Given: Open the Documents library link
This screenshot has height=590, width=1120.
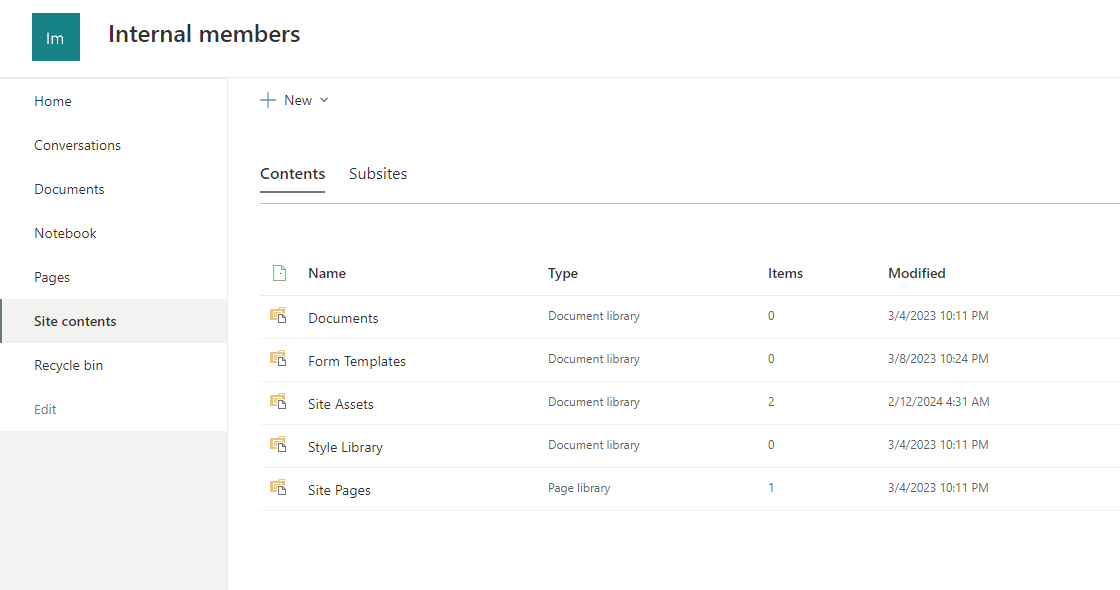Looking at the screenshot, I should click(343, 317).
